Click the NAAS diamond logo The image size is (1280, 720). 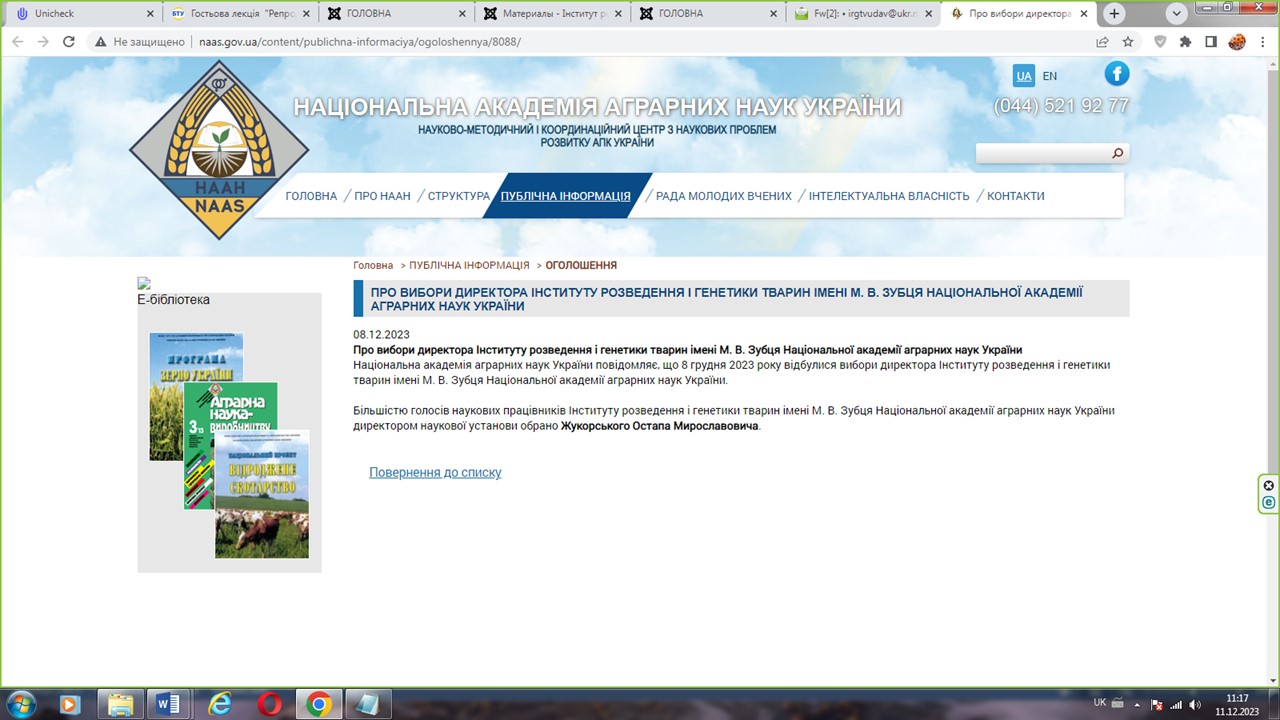point(219,150)
